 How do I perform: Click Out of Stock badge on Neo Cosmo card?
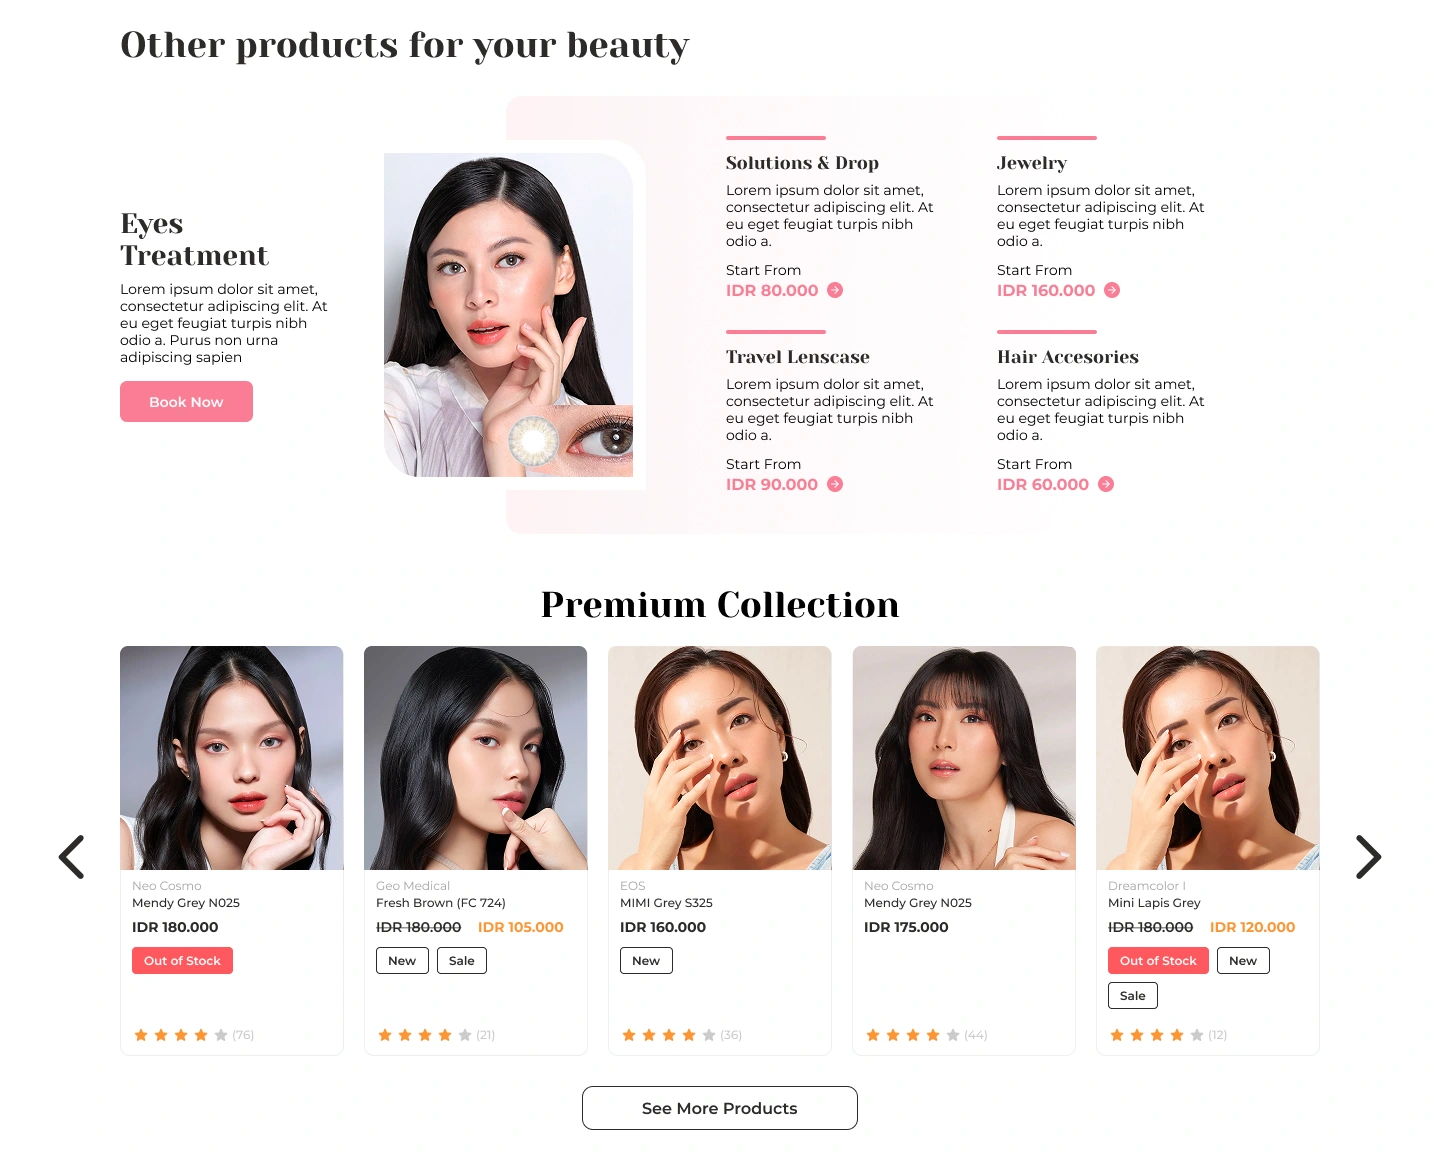click(182, 961)
